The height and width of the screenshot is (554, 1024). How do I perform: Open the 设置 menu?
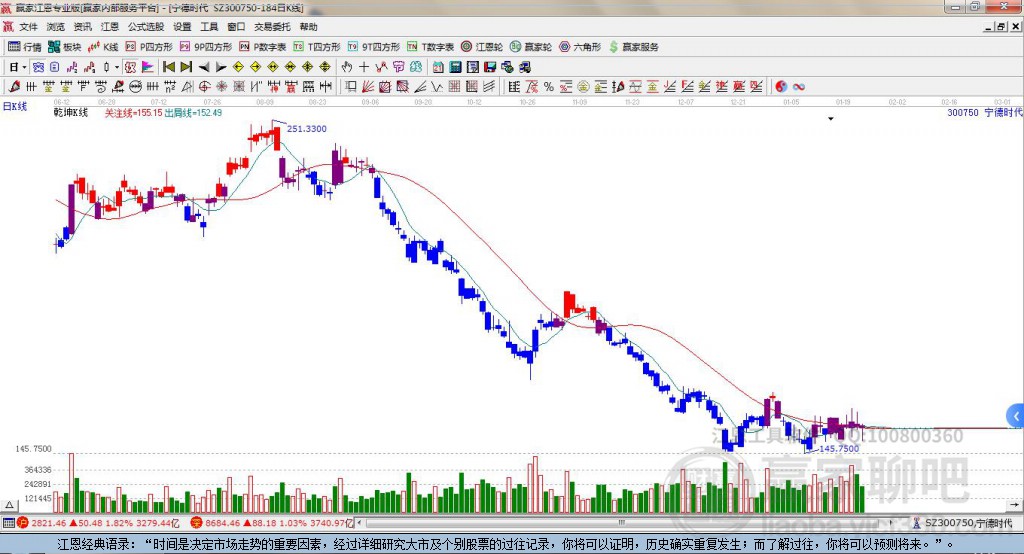[x=182, y=27]
